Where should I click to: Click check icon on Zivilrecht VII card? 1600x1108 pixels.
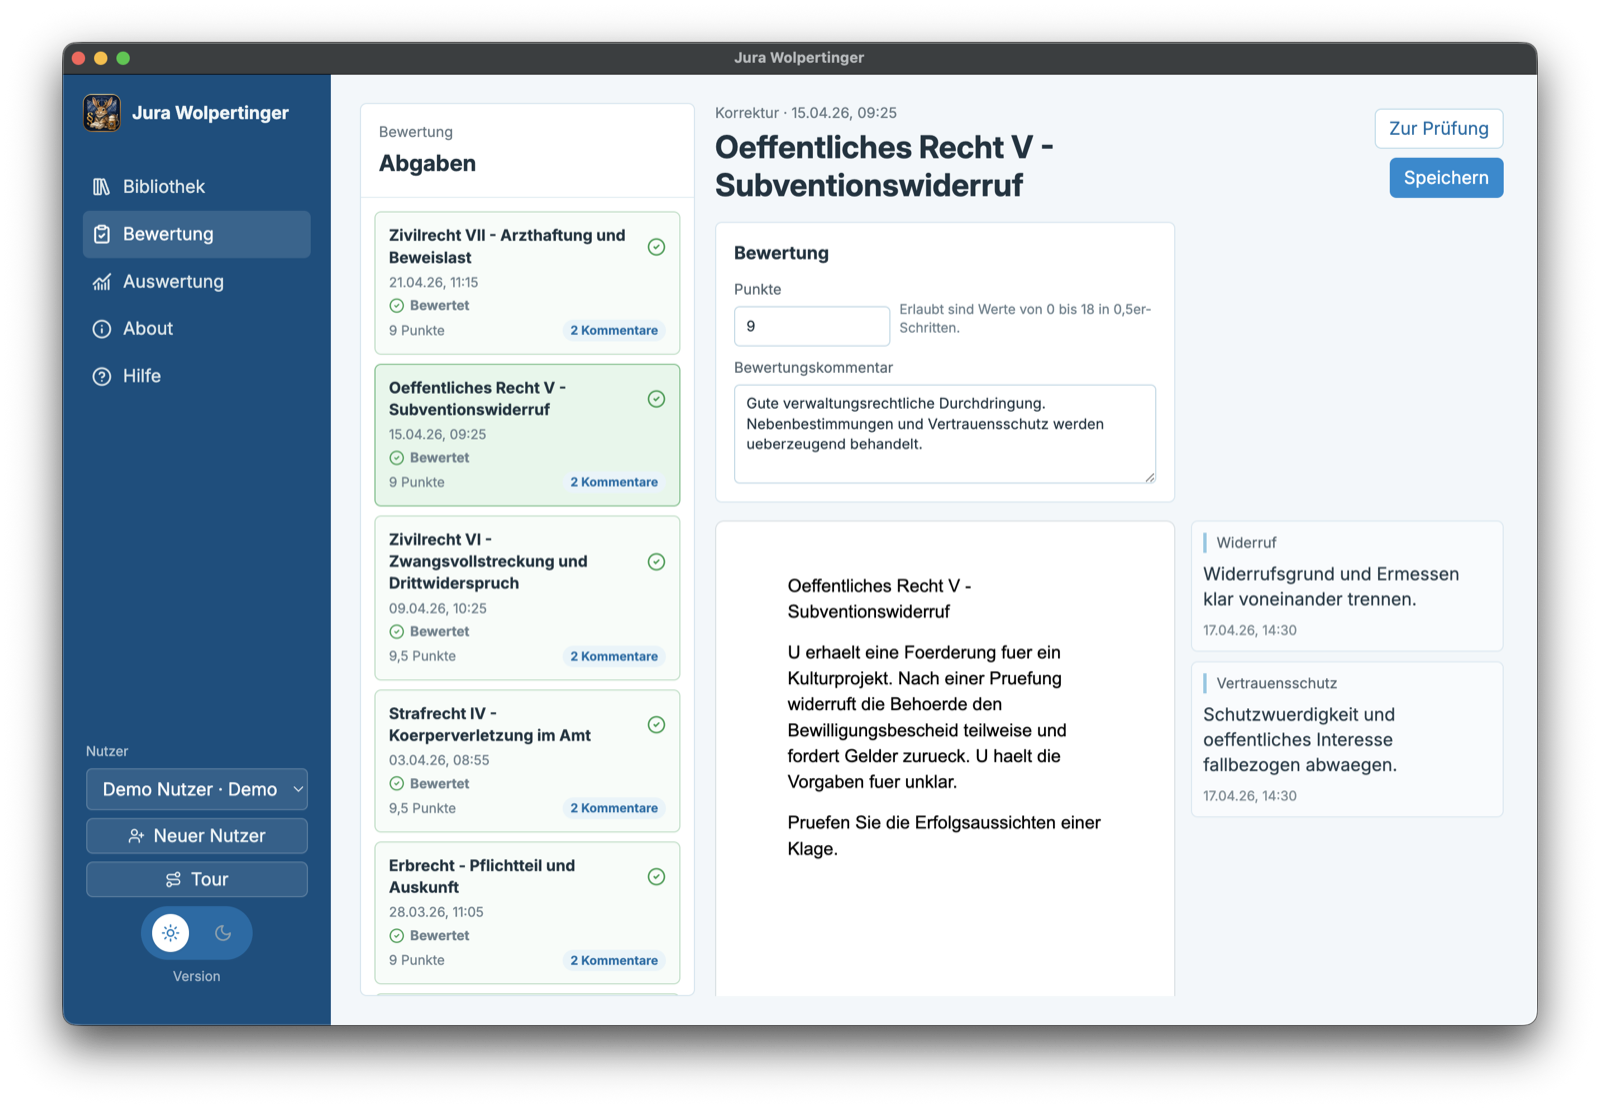(656, 247)
